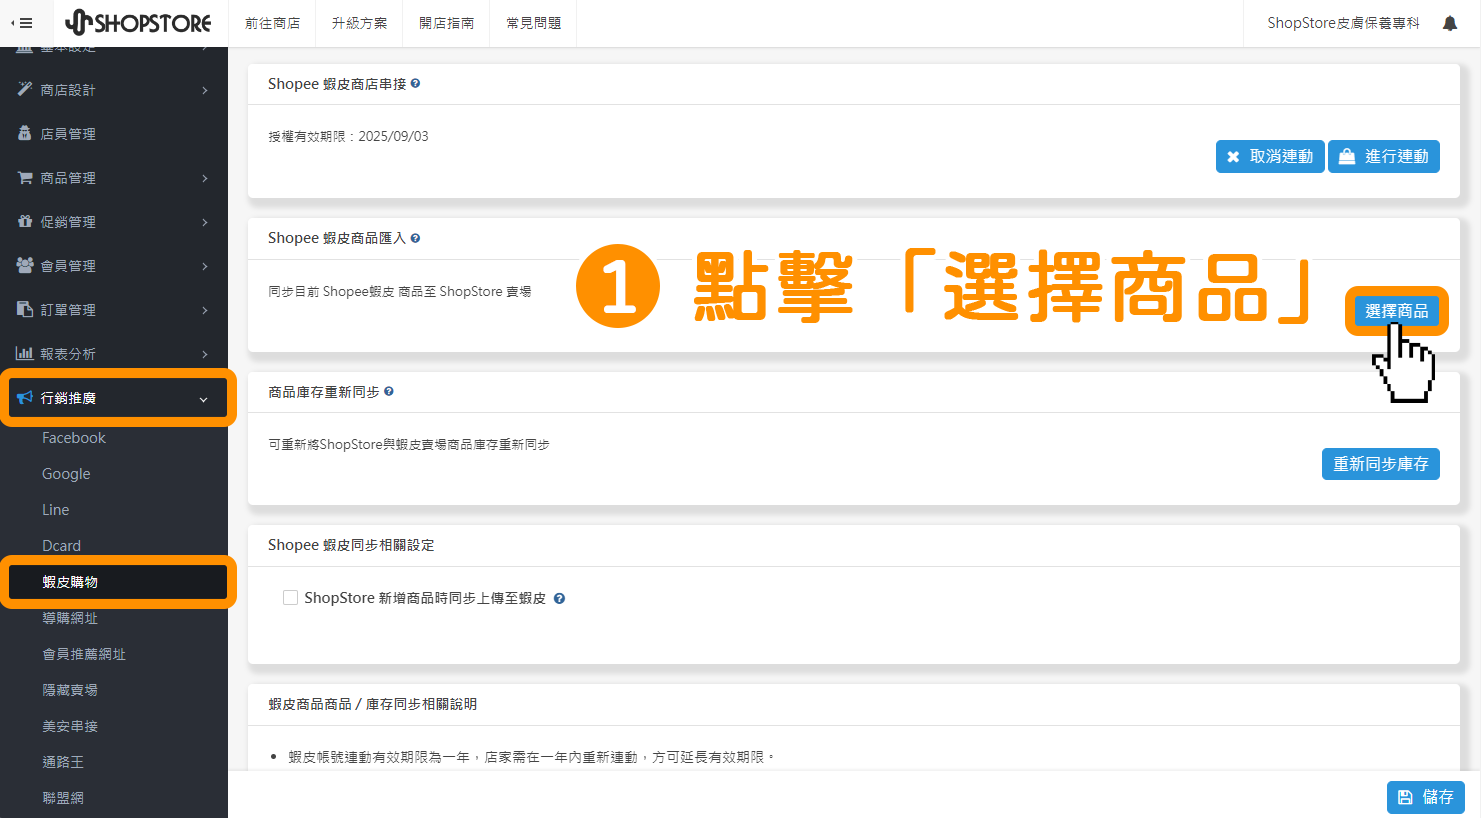The height and width of the screenshot is (818, 1481).
Task: Collapse sidebar with the hamburger menu icon
Action: (x=22, y=23)
